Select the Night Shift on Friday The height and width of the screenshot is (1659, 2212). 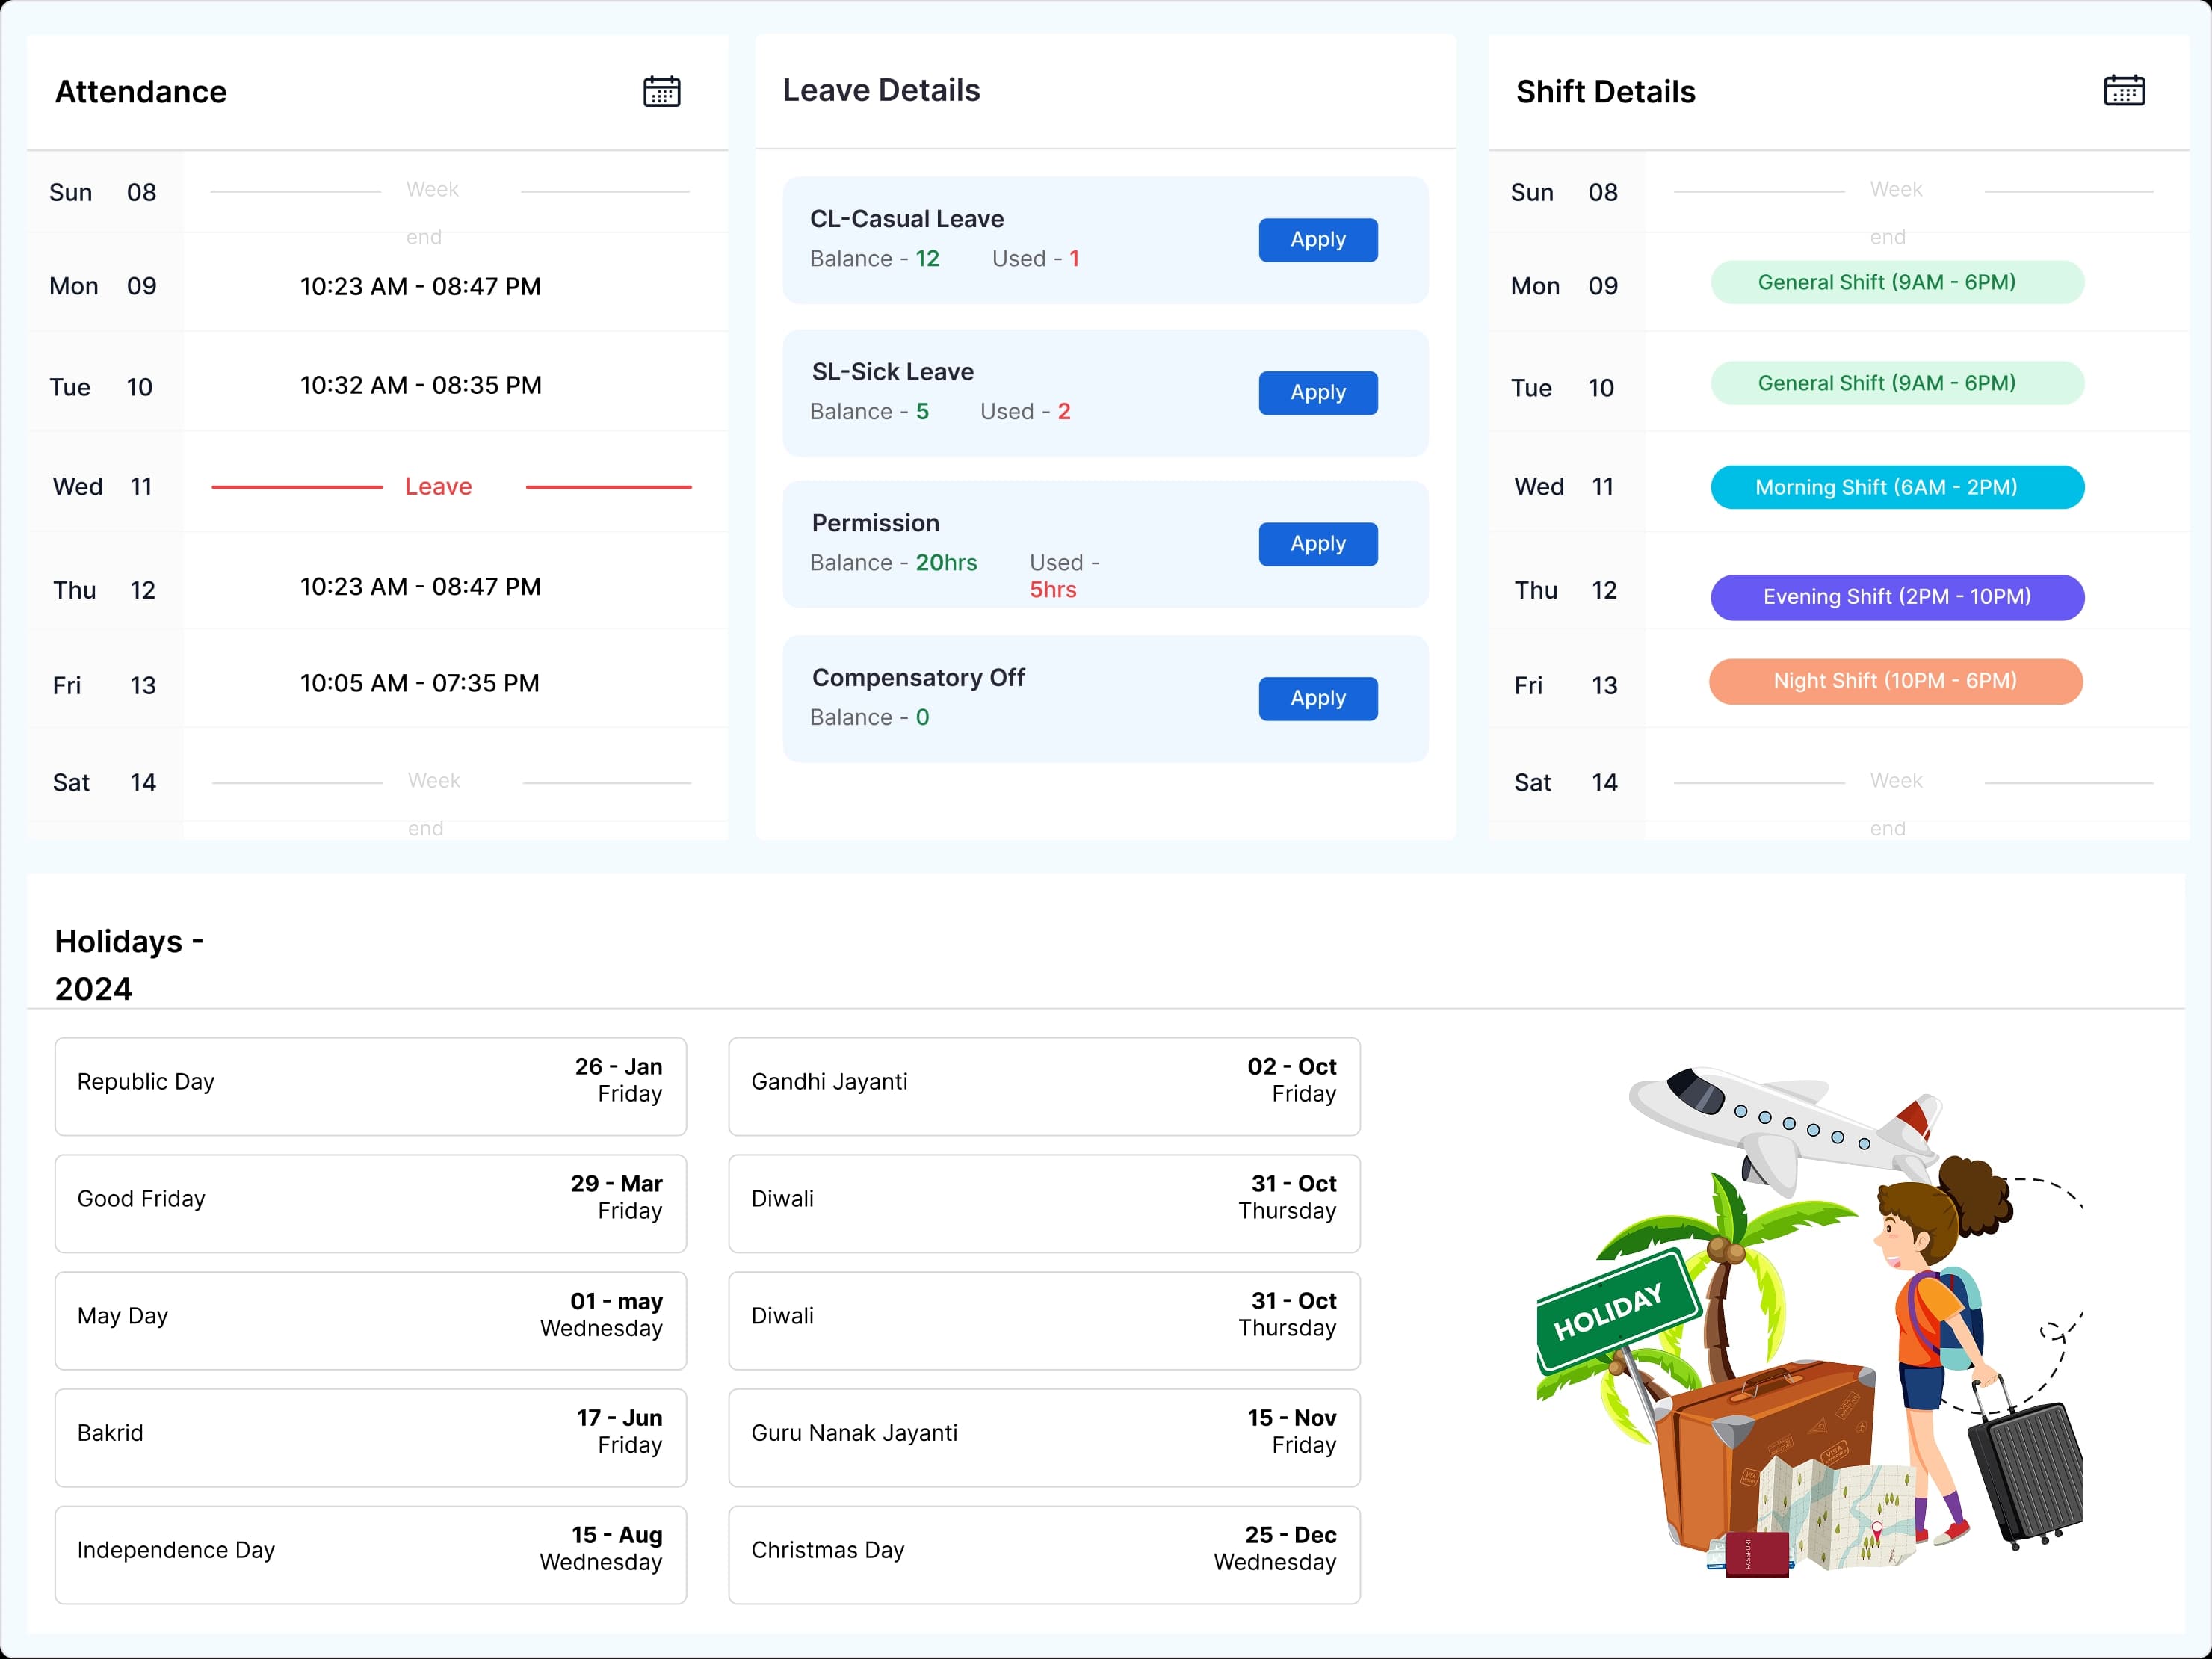(1895, 681)
